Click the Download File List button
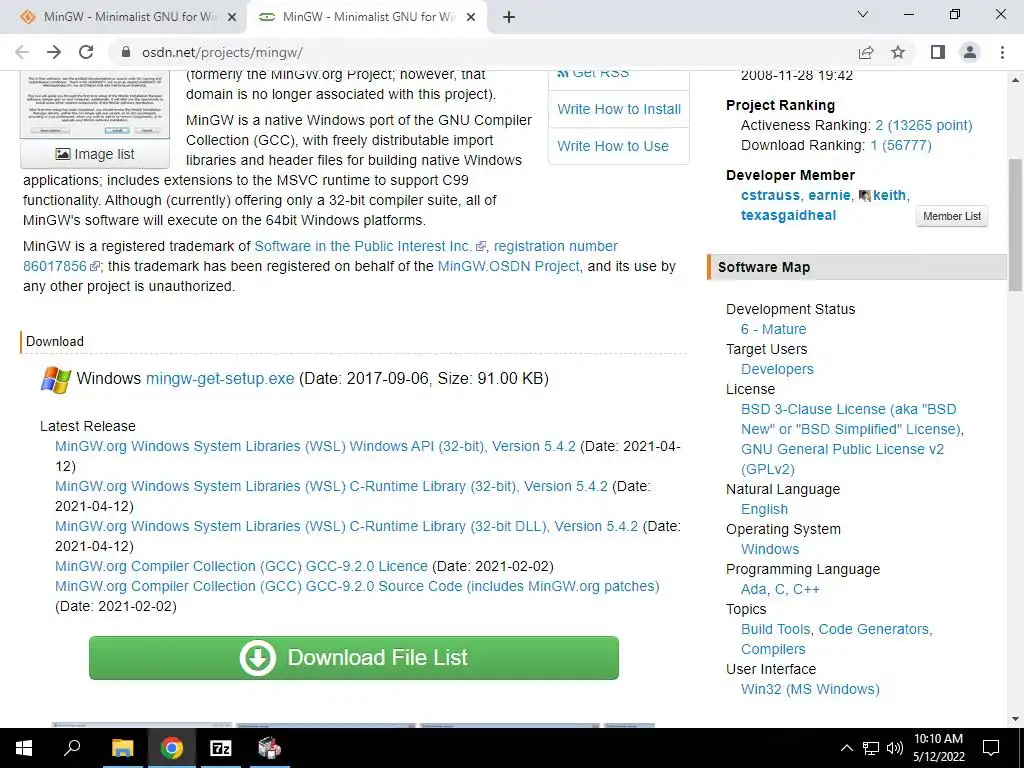Image resolution: width=1024 pixels, height=768 pixels. click(x=354, y=658)
